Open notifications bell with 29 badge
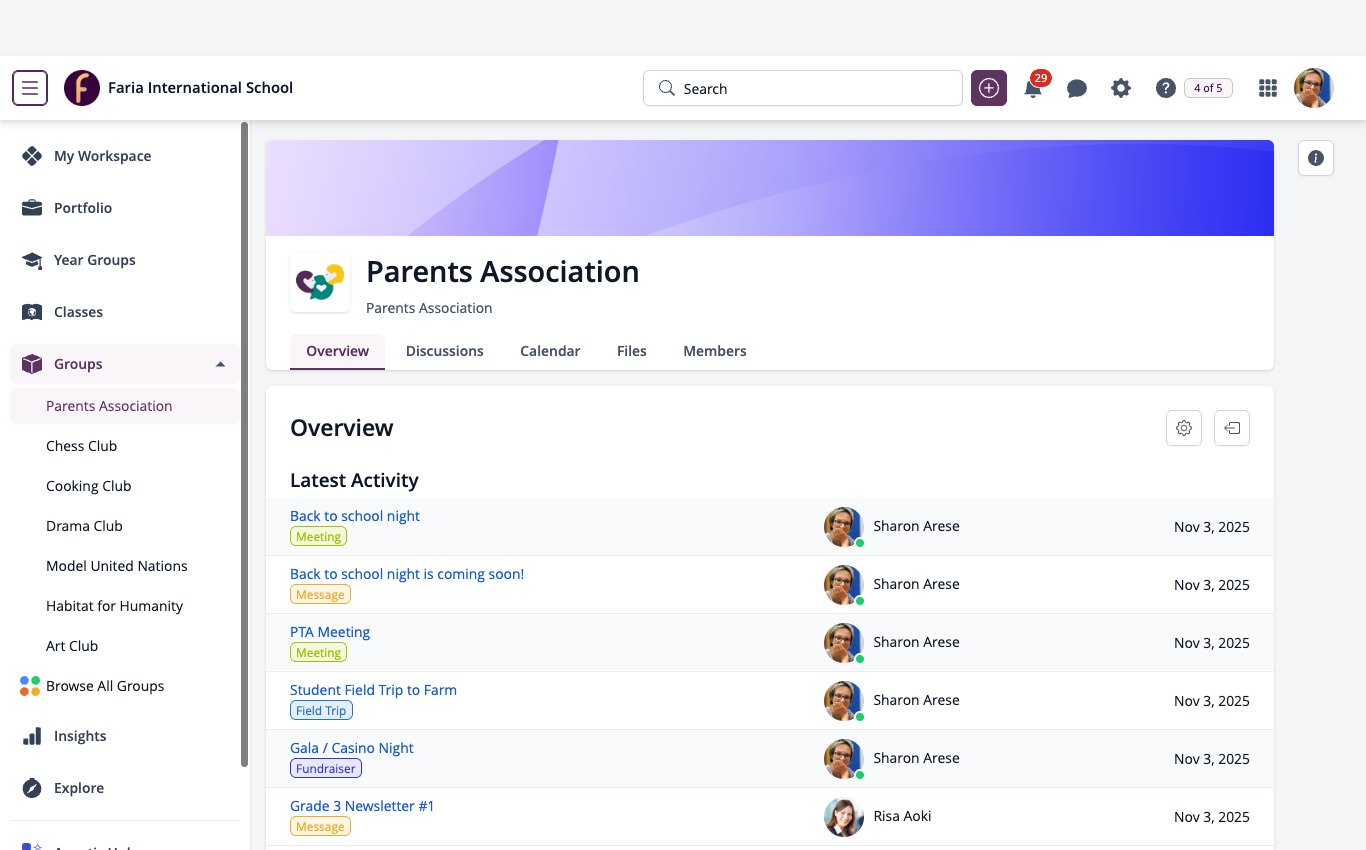 click(1033, 88)
